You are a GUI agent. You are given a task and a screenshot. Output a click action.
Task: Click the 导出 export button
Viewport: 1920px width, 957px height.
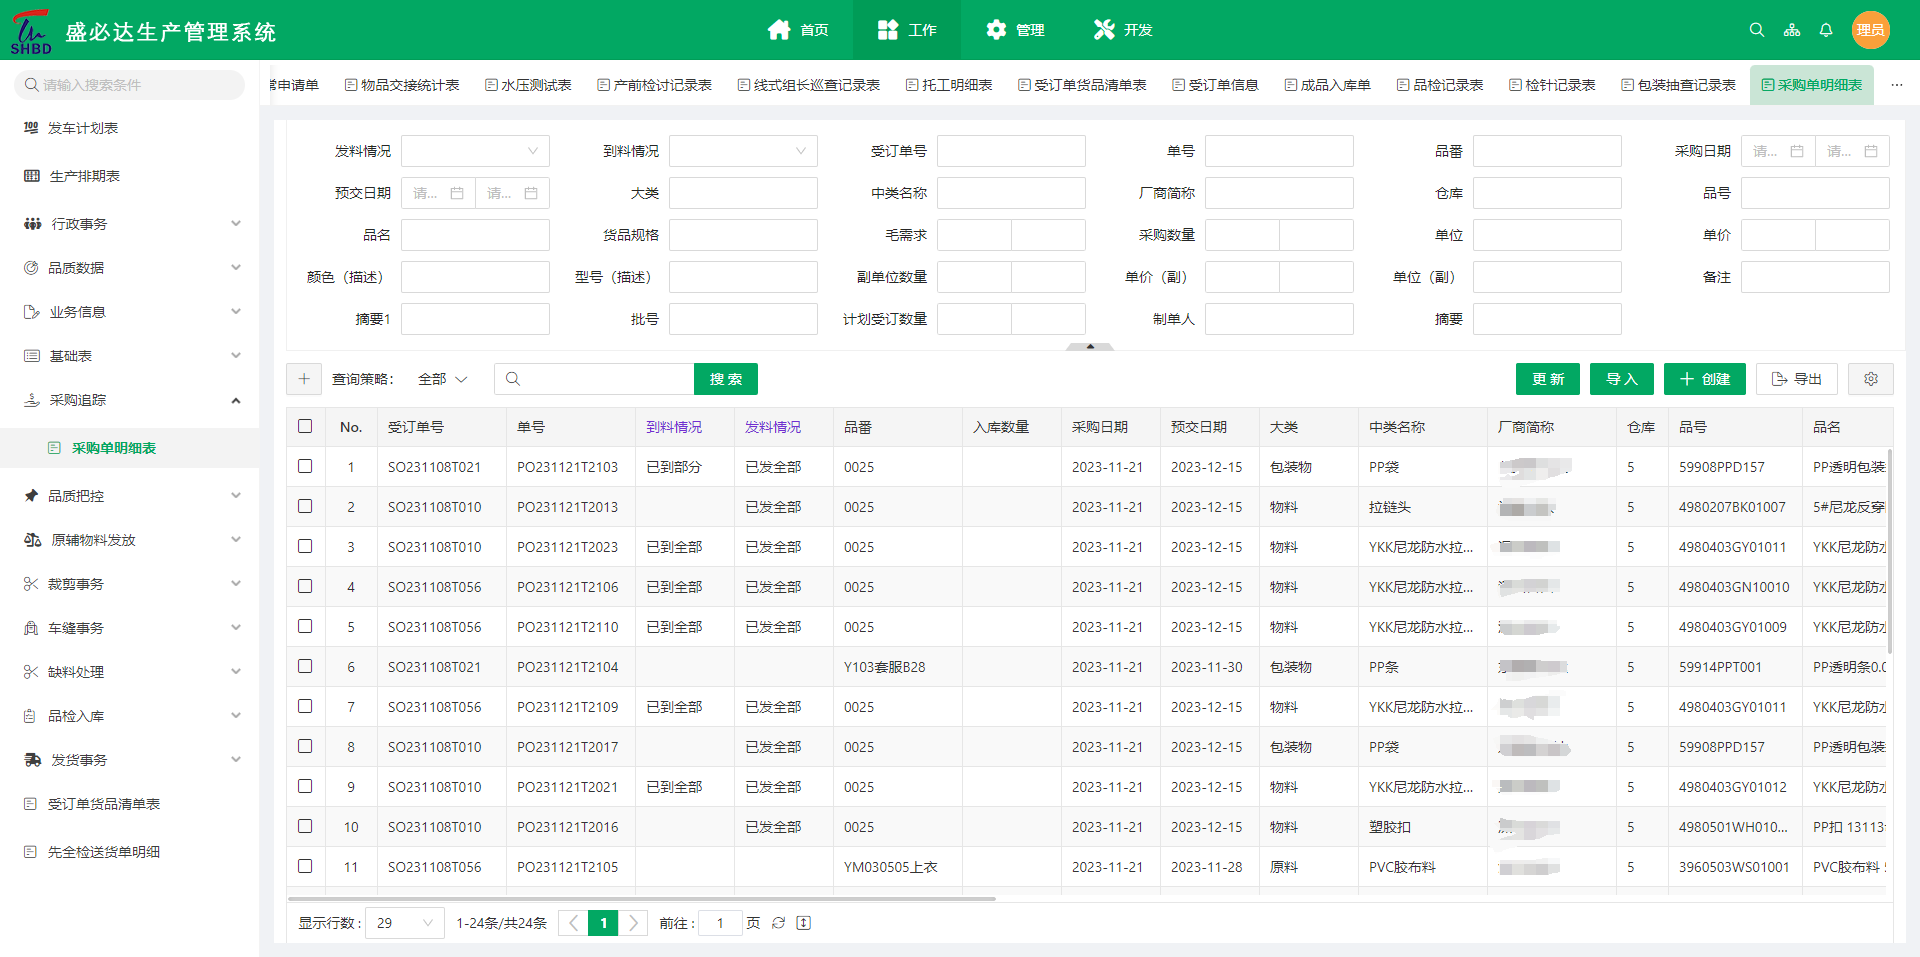[1796, 379]
